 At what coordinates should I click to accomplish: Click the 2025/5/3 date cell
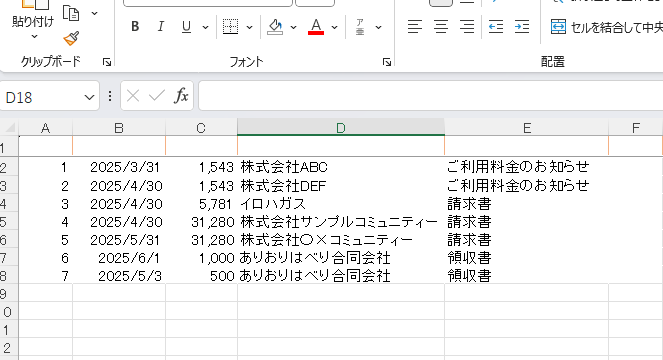(x=119, y=276)
